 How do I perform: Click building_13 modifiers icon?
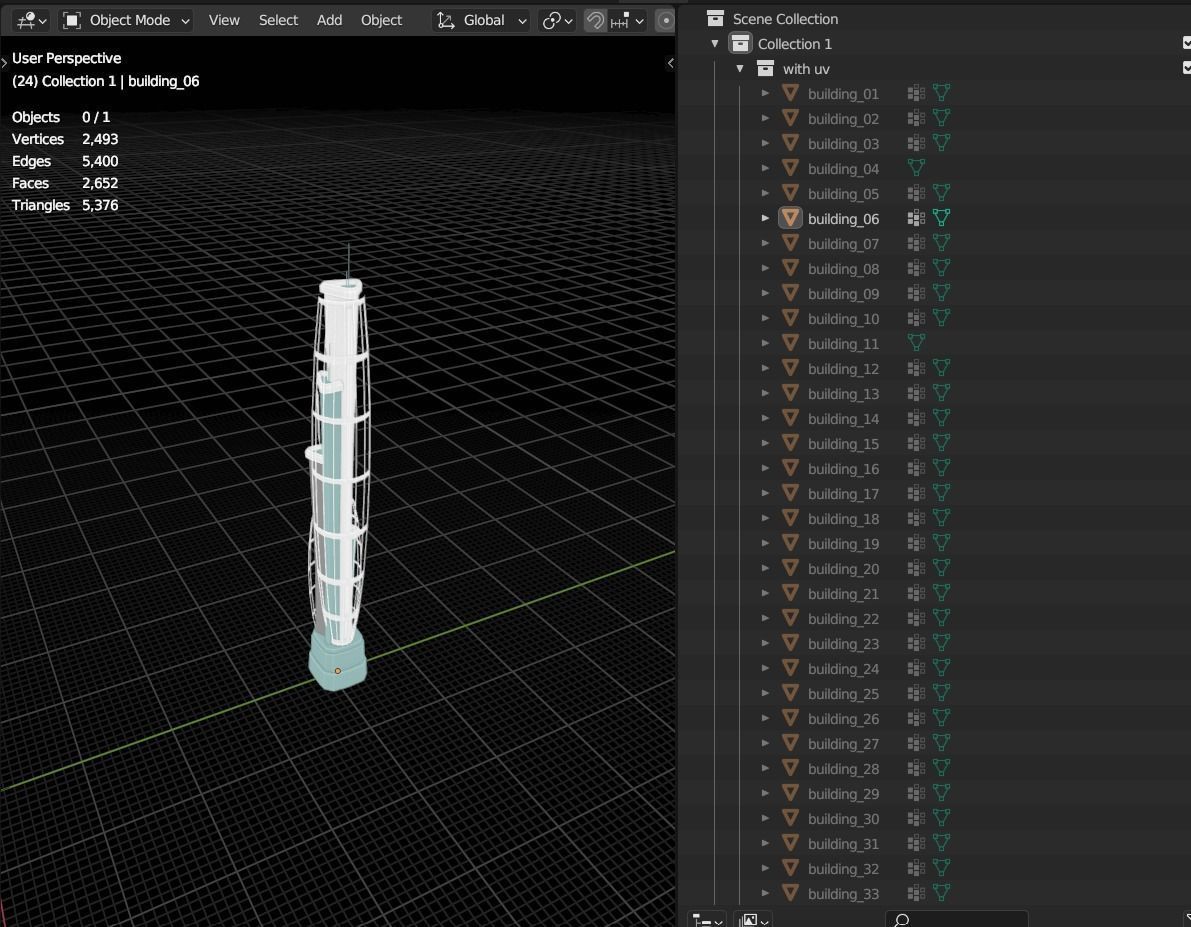click(x=916, y=393)
